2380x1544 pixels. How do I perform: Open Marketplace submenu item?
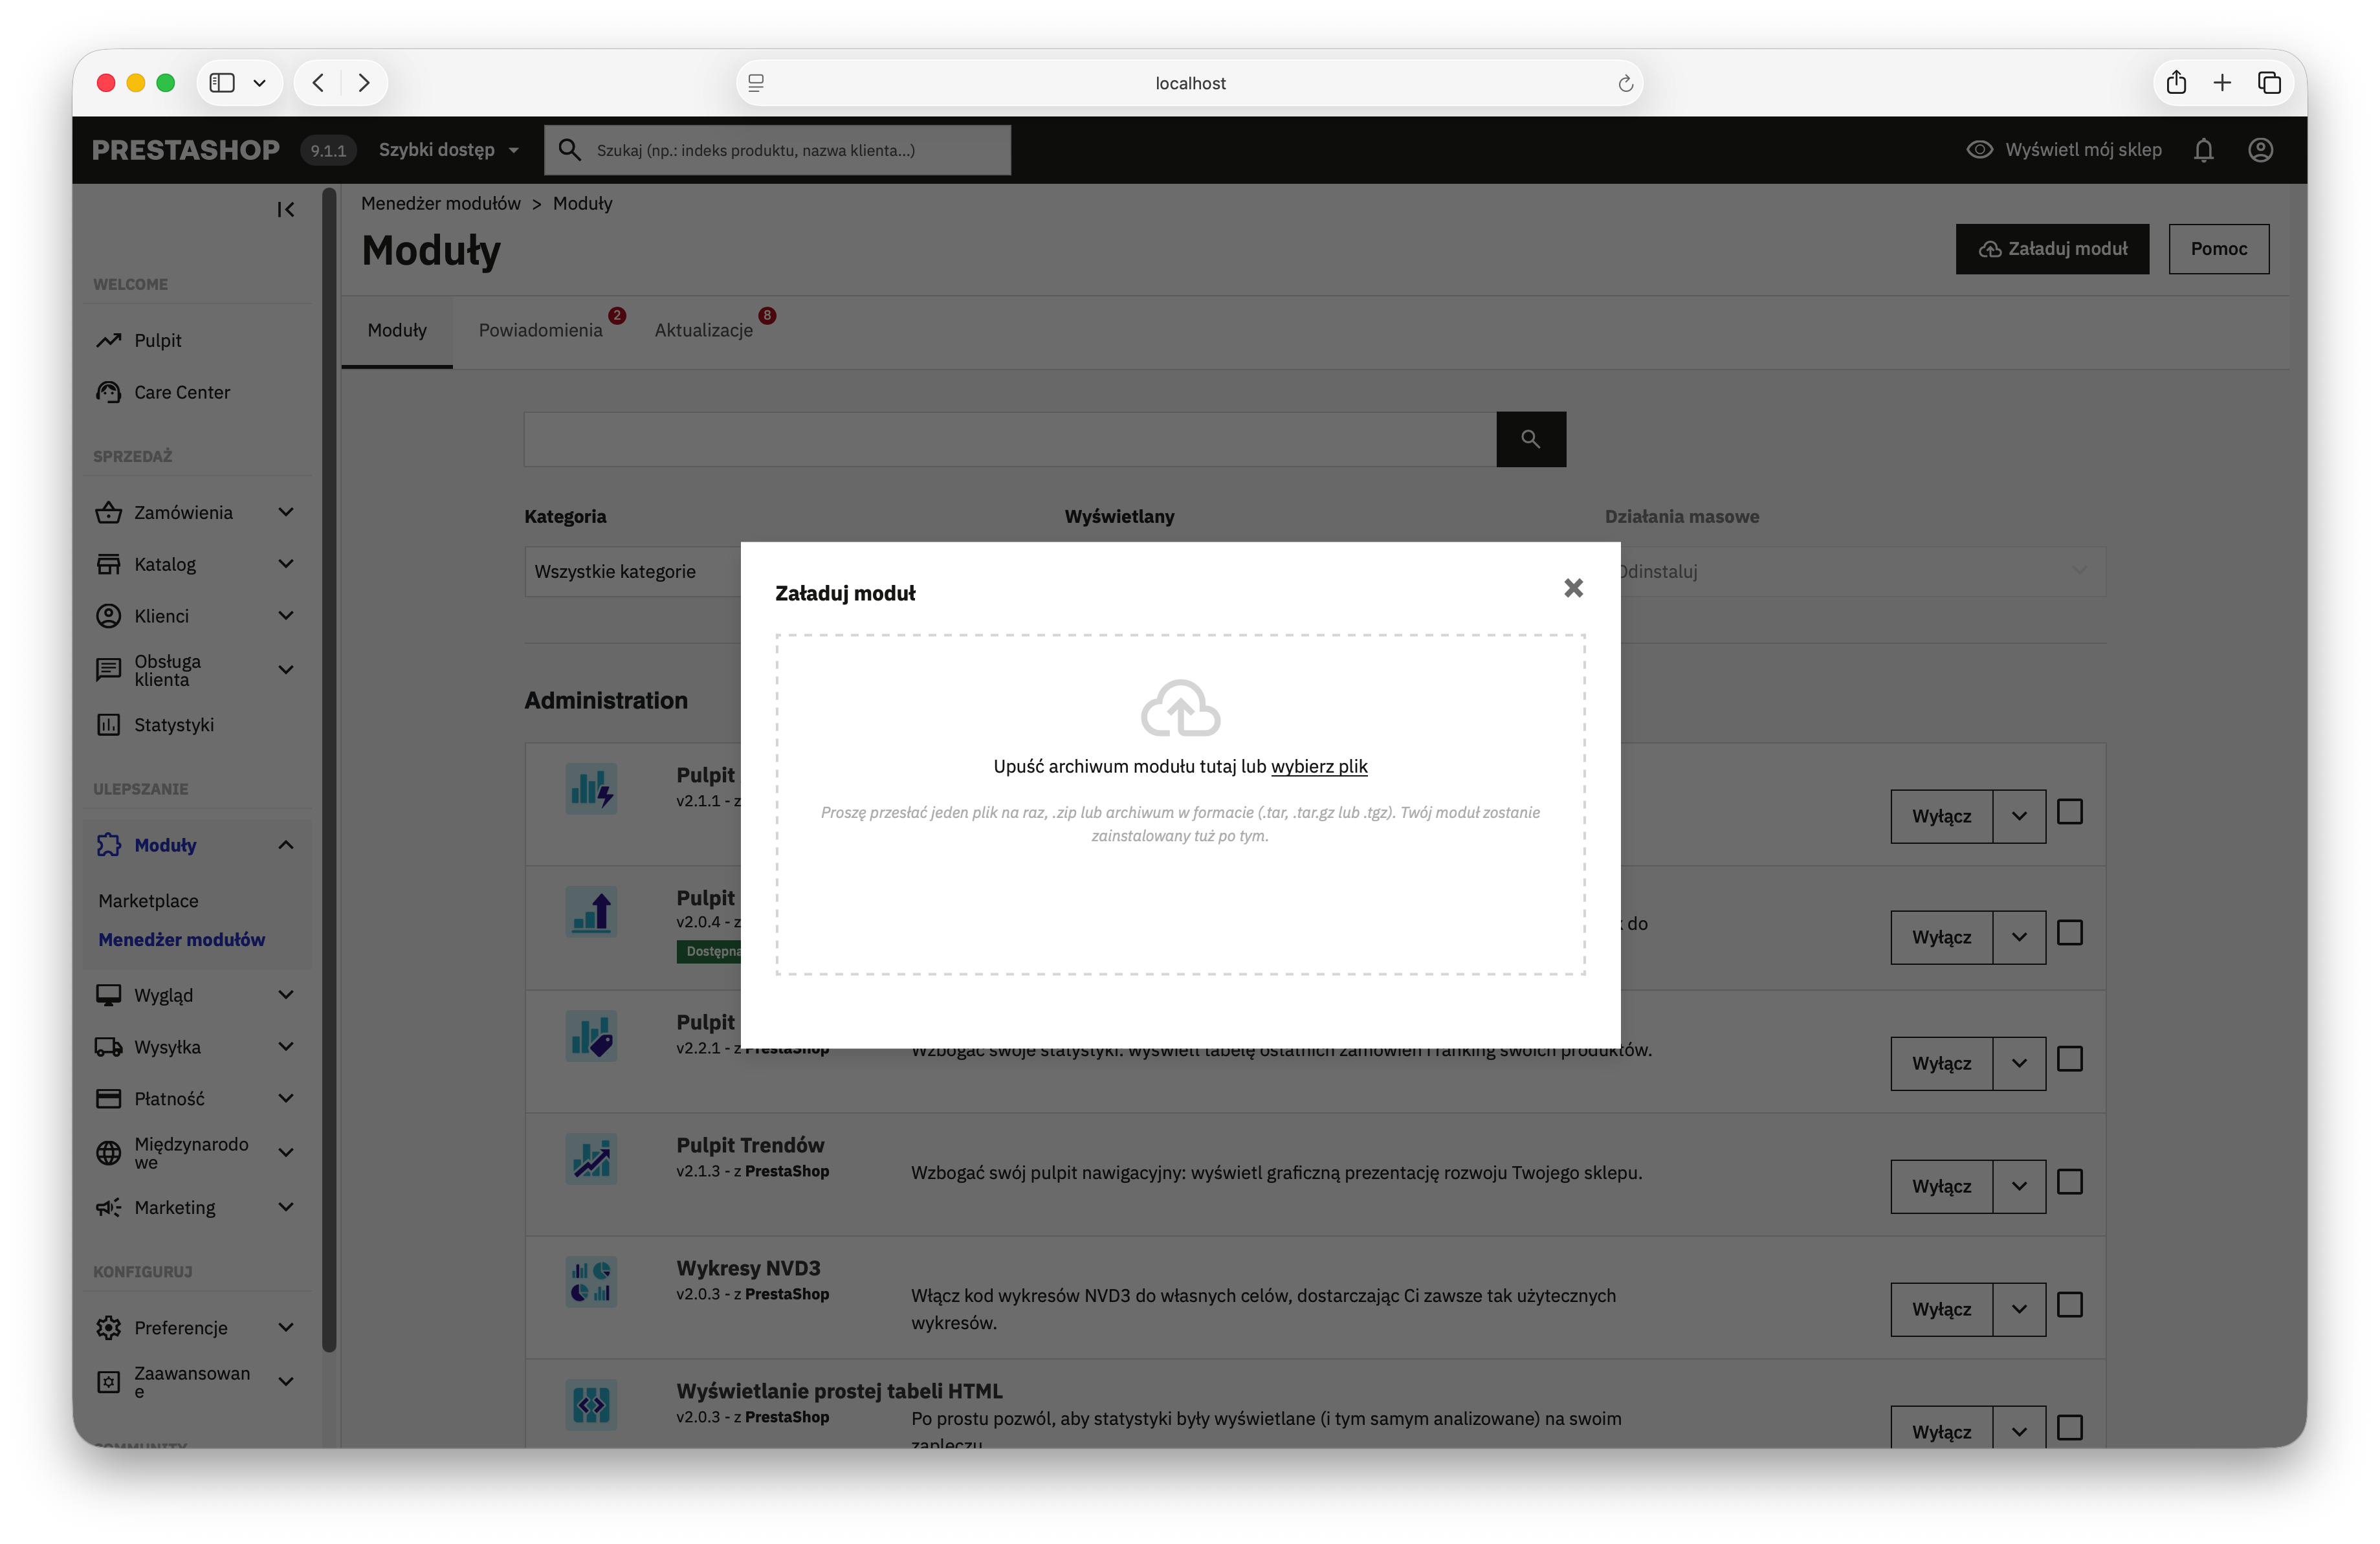[x=148, y=901]
